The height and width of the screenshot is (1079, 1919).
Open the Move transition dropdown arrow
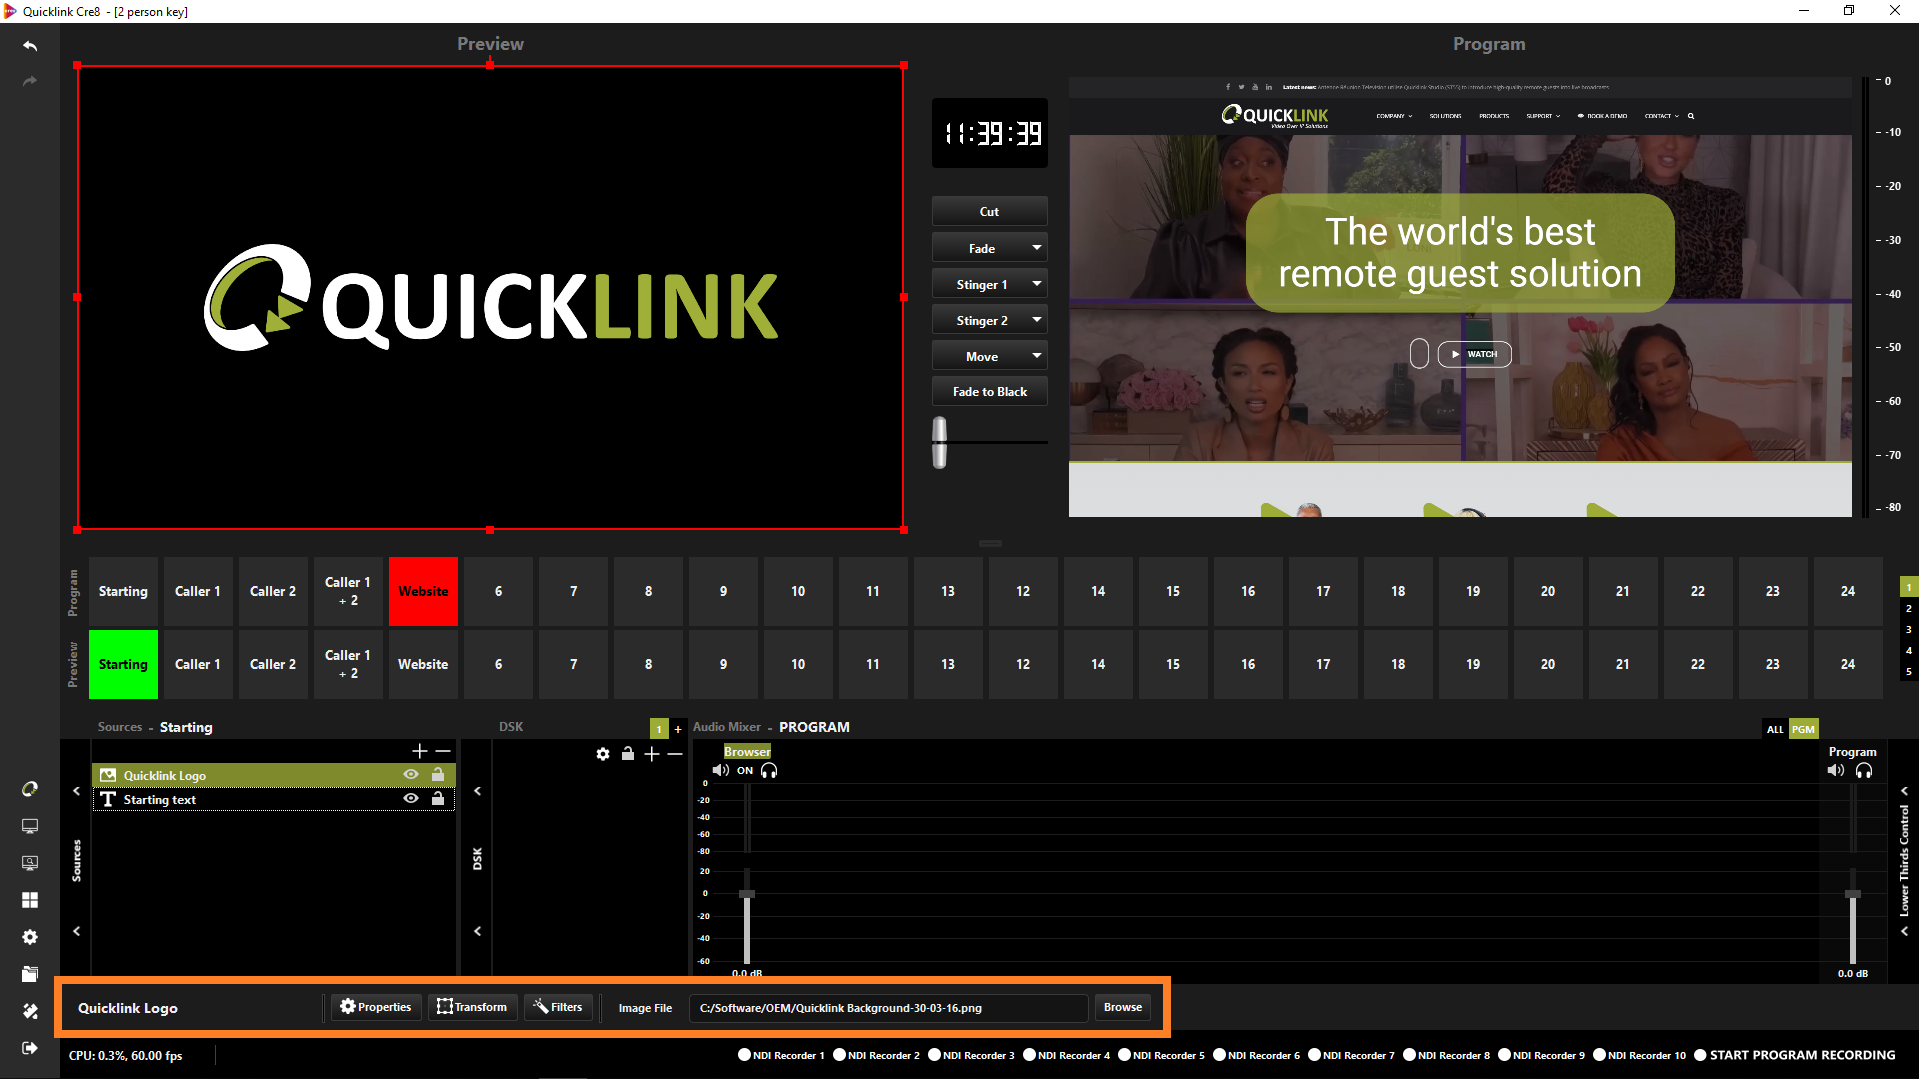(x=1037, y=356)
